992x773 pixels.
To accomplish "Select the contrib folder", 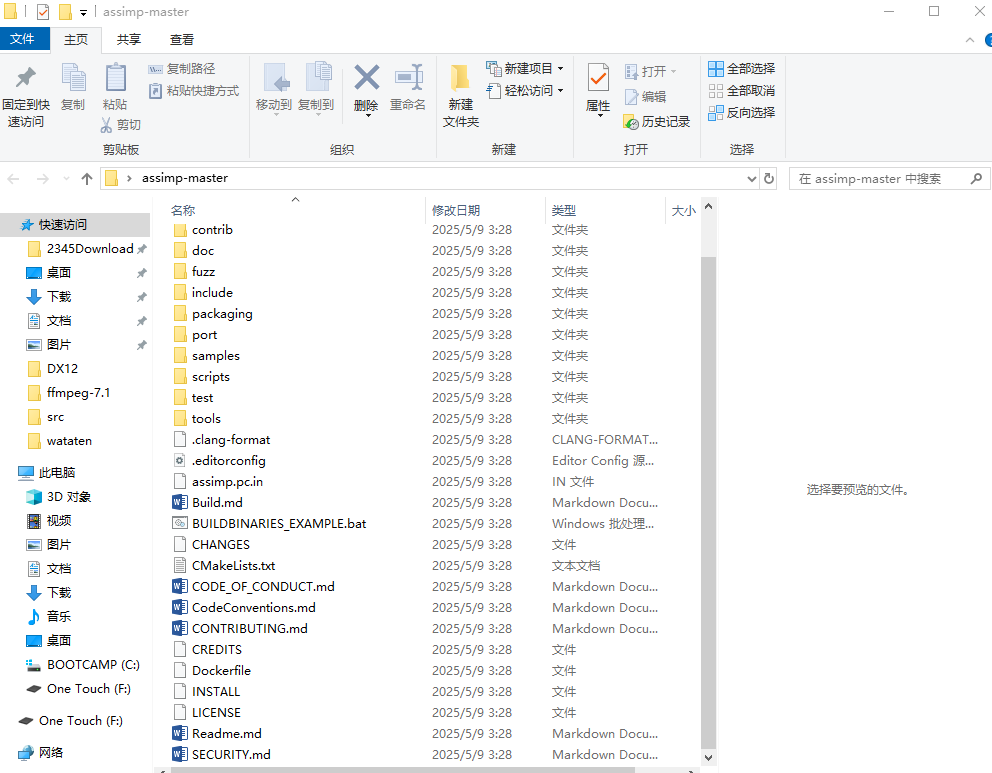I will pos(212,230).
